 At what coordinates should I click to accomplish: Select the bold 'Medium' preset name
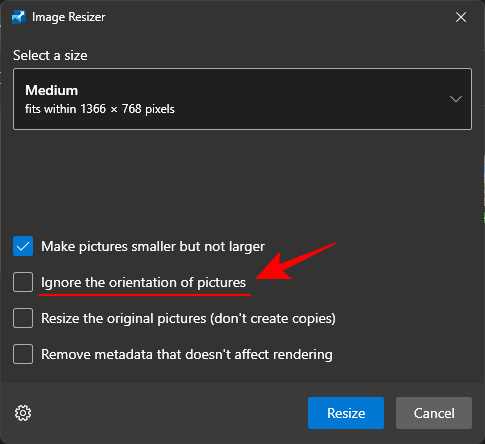click(x=52, y=90)
